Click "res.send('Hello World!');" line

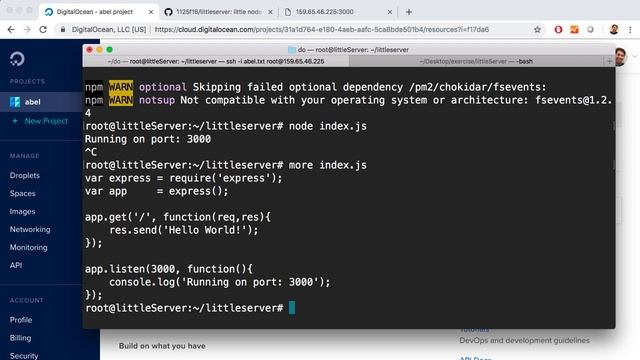point(184,230)
